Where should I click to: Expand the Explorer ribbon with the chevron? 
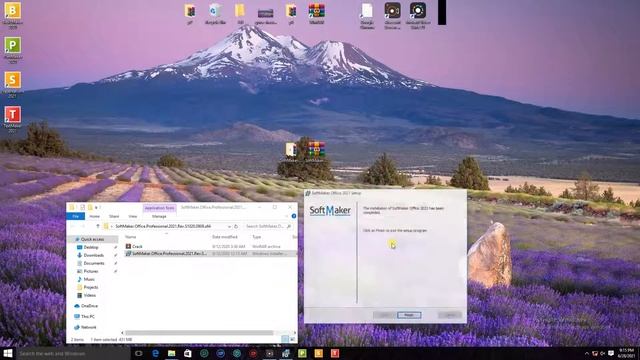tap(287, 216)
